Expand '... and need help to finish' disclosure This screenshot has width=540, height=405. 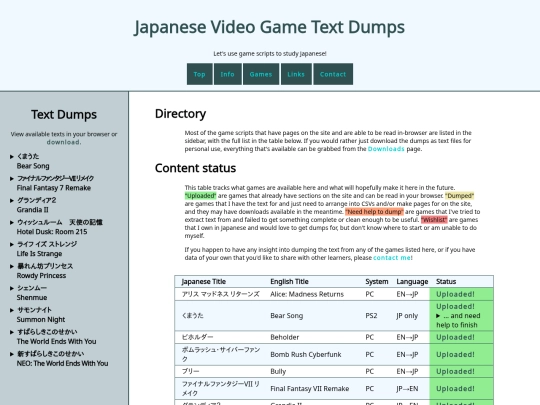[x=458, y=320]
